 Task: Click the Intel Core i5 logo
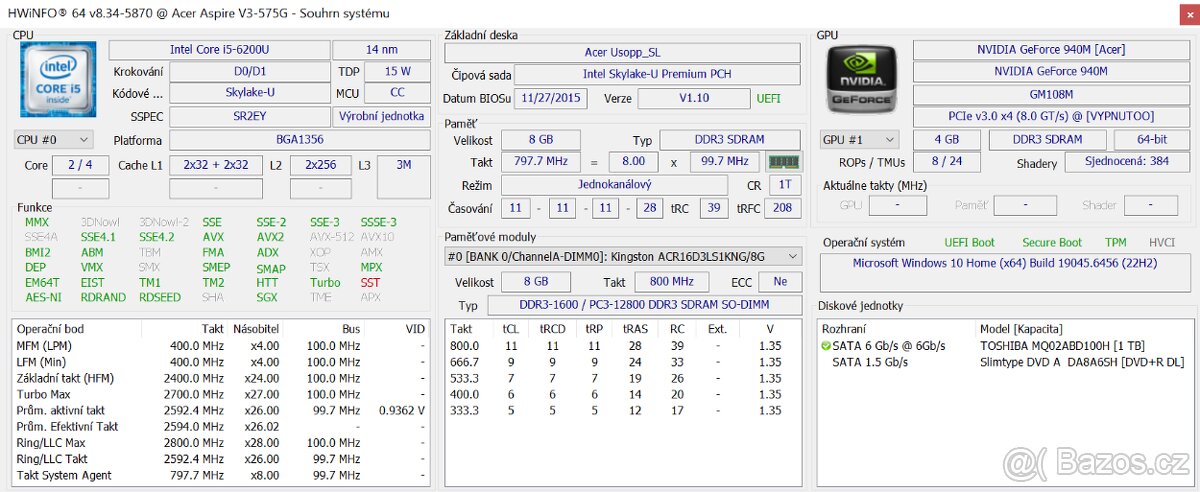(x=58, y=80)
